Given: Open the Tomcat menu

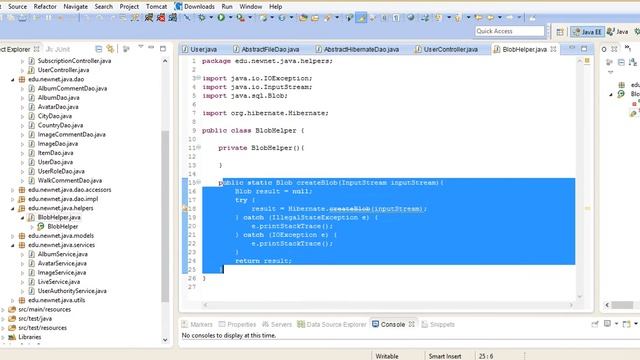Looking at the screenshot, I should (x=156, y=7).
